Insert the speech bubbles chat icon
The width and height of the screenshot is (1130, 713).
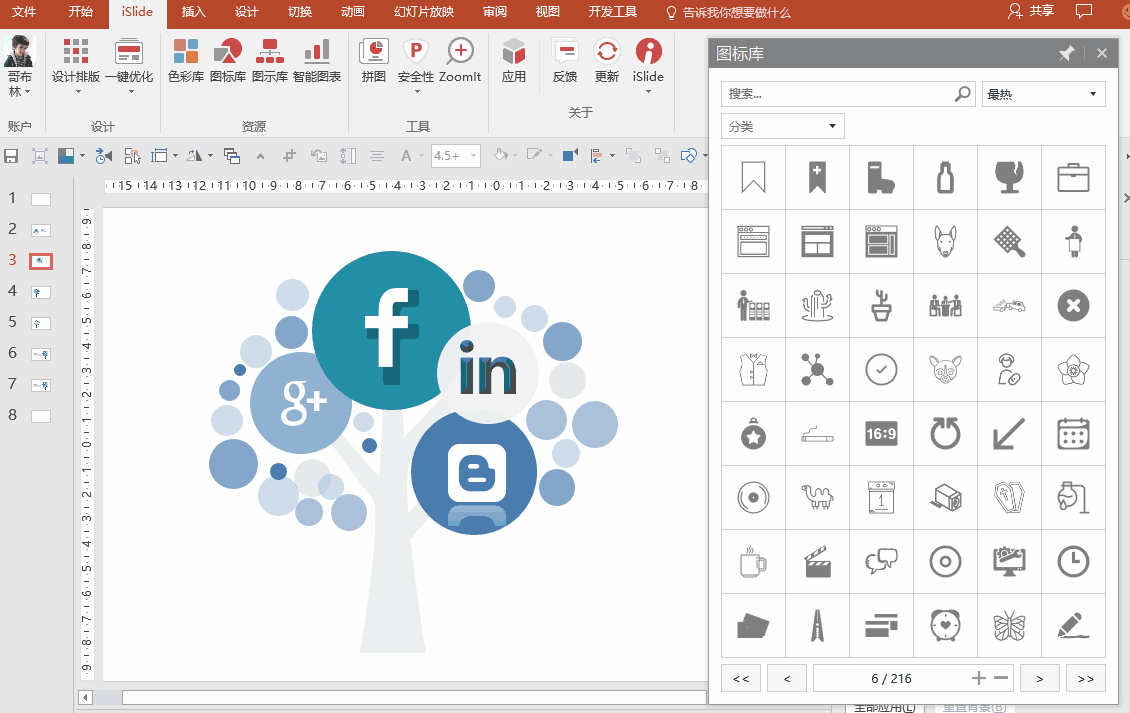click(881, 562)
